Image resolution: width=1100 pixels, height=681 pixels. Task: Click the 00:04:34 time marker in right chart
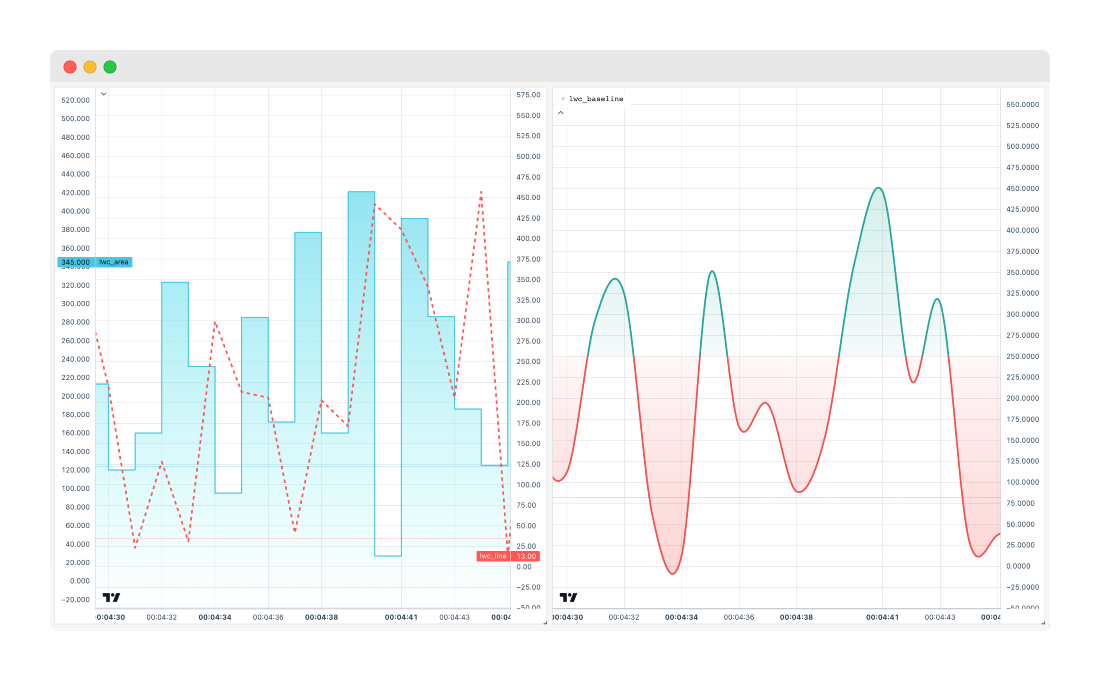click(x=681, y=617)
